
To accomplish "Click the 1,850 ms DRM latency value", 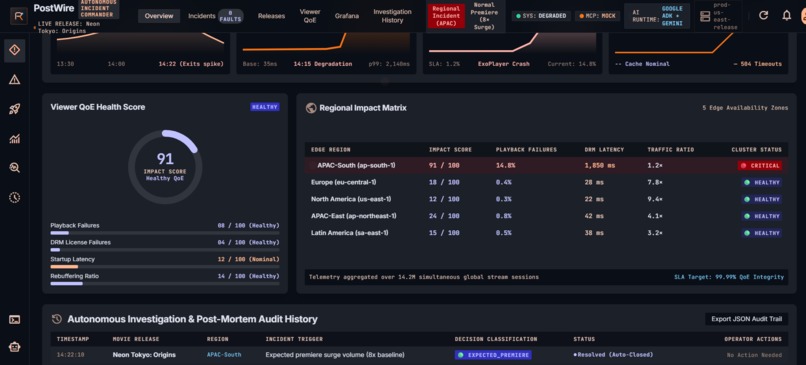I will pyautogui.click(x=599, y=166).
